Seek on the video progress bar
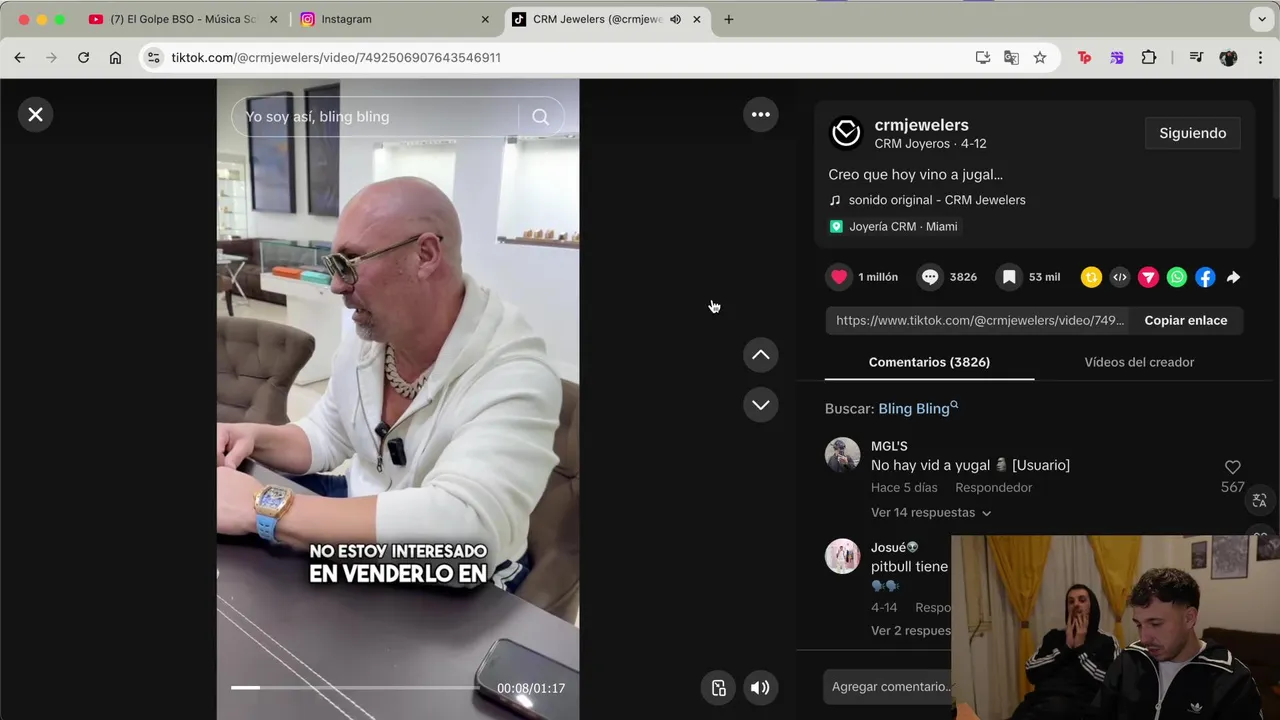This screenshot has width=1280, height=720. [x=354, y=688]
